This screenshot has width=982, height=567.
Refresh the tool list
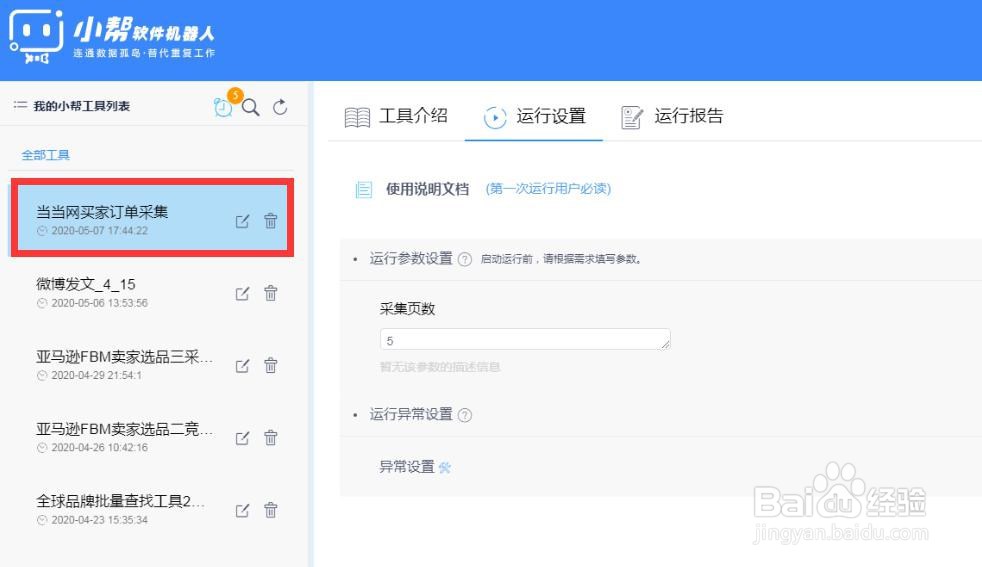coord(280,107)
